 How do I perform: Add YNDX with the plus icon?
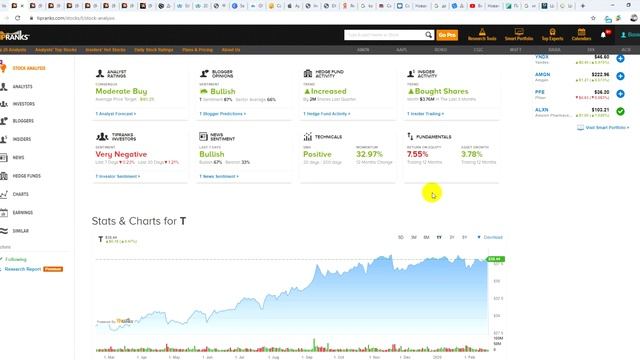(620, 58)
